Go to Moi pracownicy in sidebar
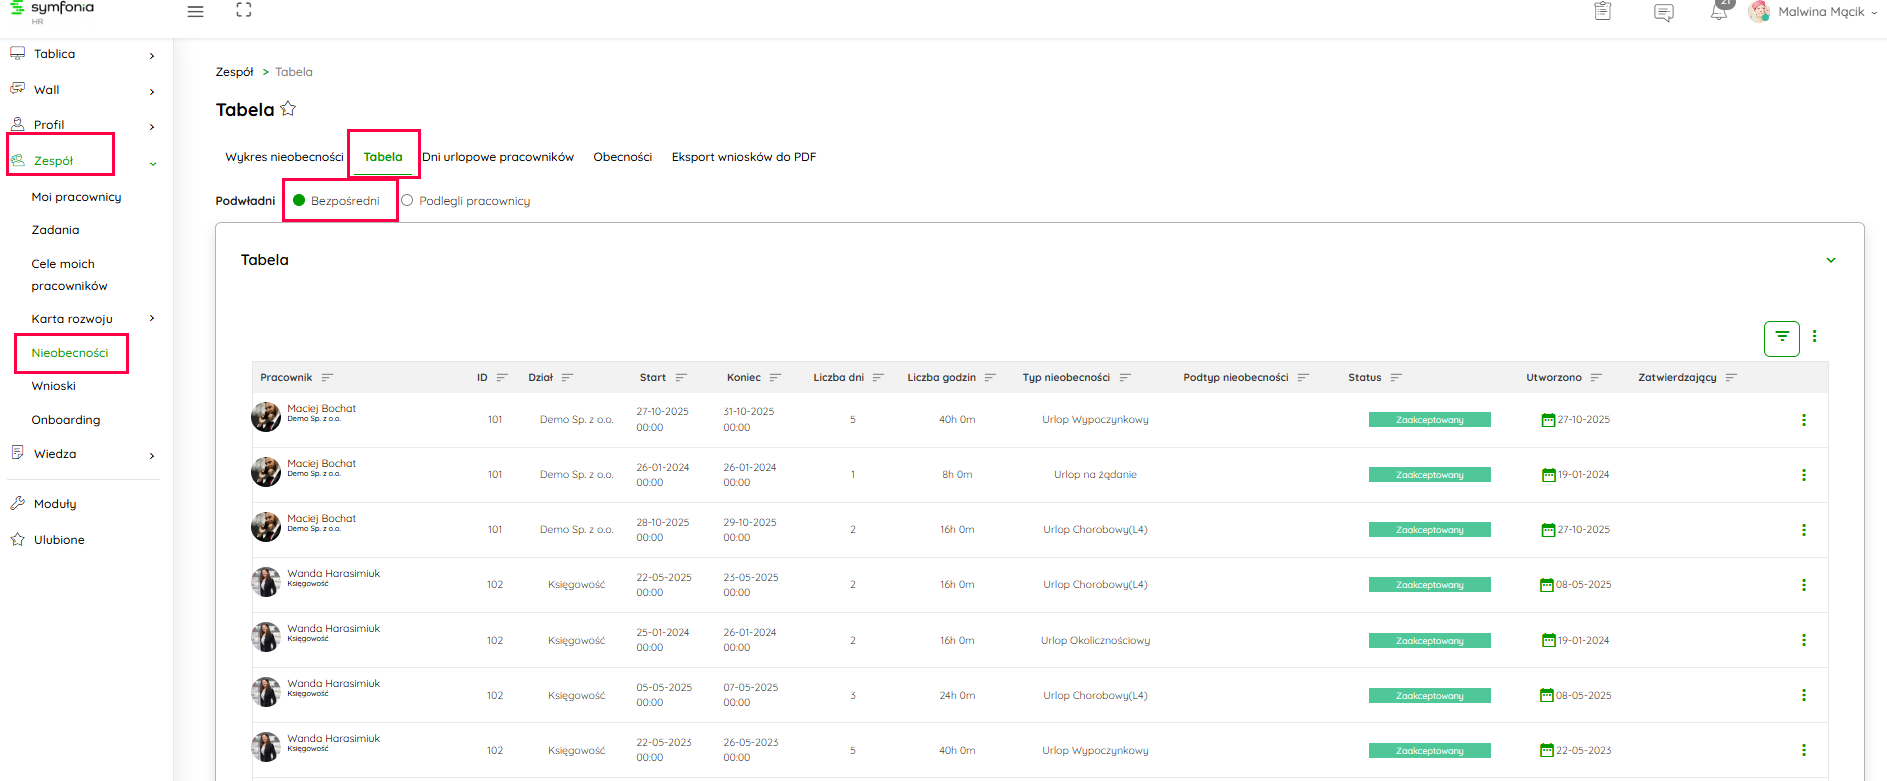The width and height of the screenshot is (1887, 781). tap(76, 197)
